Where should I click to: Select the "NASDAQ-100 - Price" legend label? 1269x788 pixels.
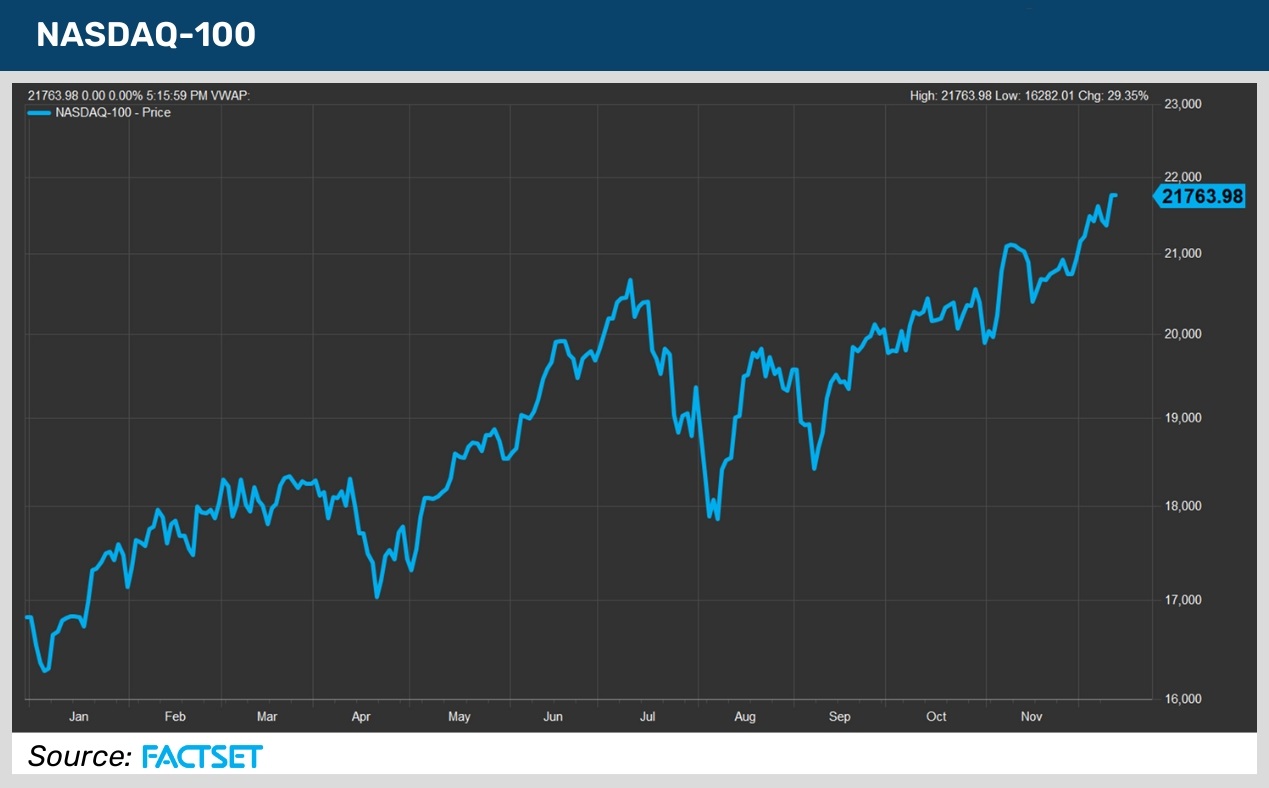pyautogui.click(x=112, y=113)
